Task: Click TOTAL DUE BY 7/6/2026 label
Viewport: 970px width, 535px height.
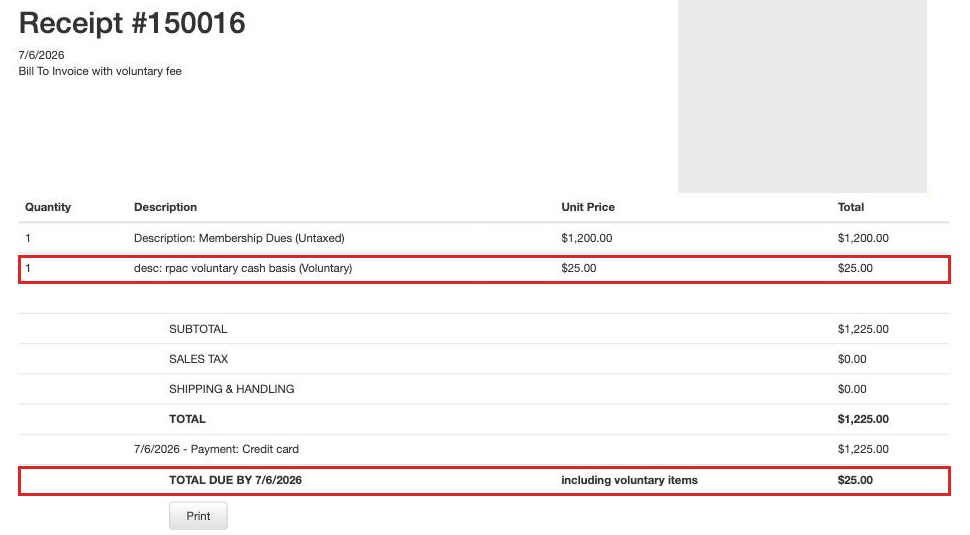Action: point(235,480)
